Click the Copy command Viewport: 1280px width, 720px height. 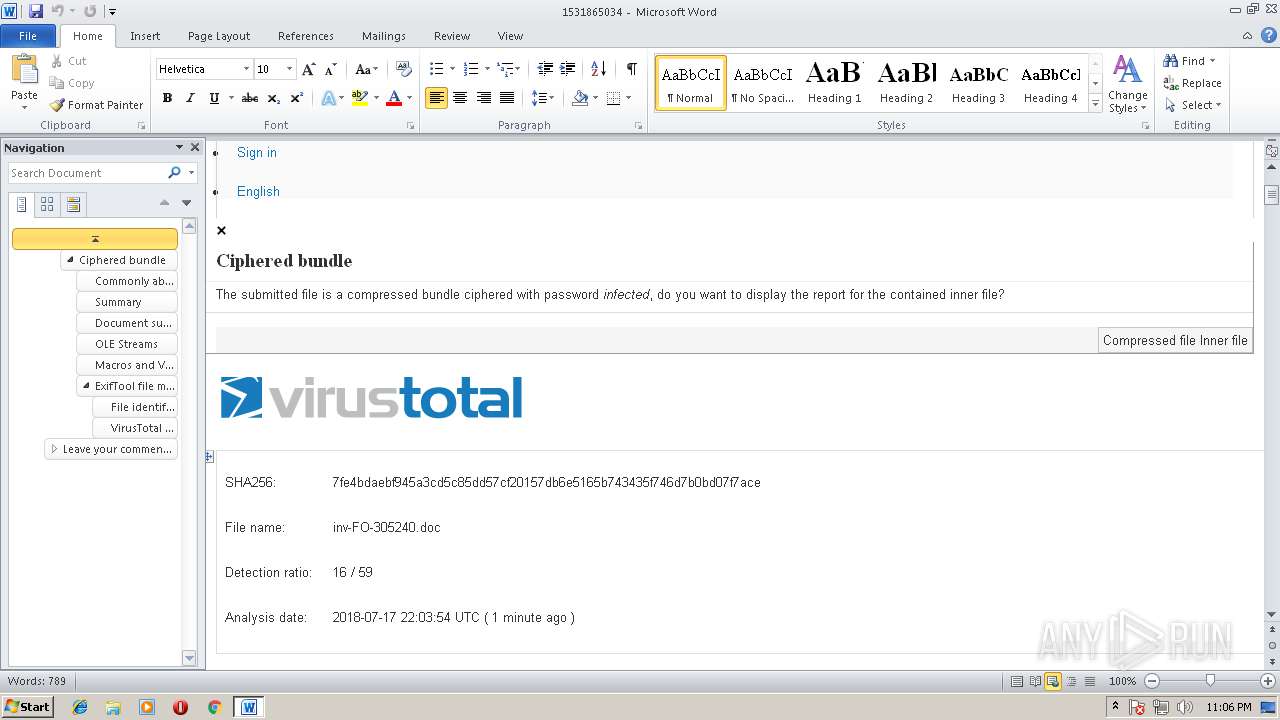point(72,83)
